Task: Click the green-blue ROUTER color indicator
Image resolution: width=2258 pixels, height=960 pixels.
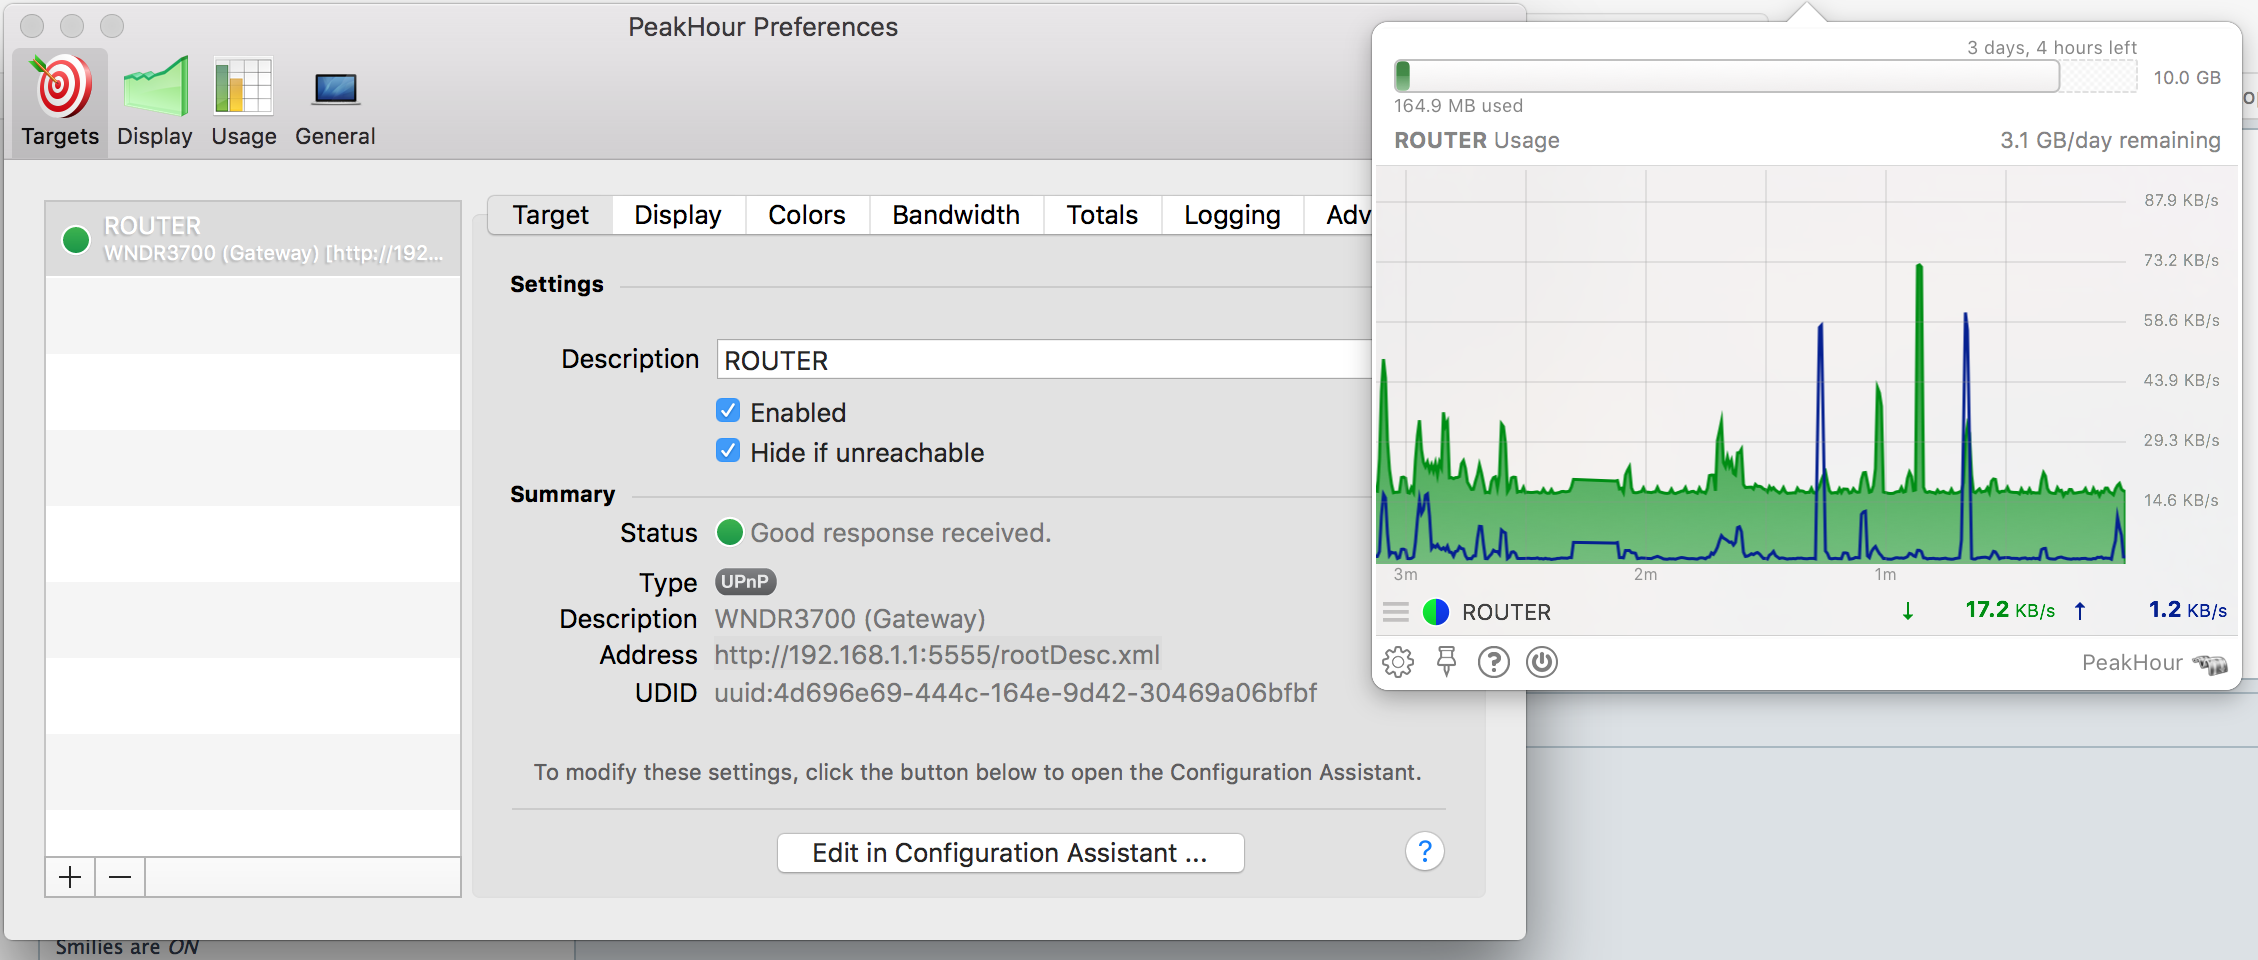Action: (x=1436, y=612)
